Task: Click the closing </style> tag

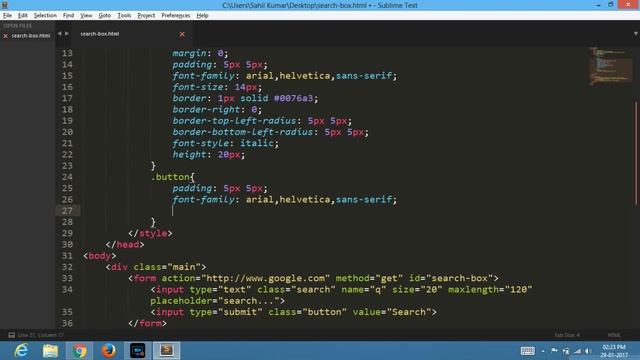Action: coord(150,233)
